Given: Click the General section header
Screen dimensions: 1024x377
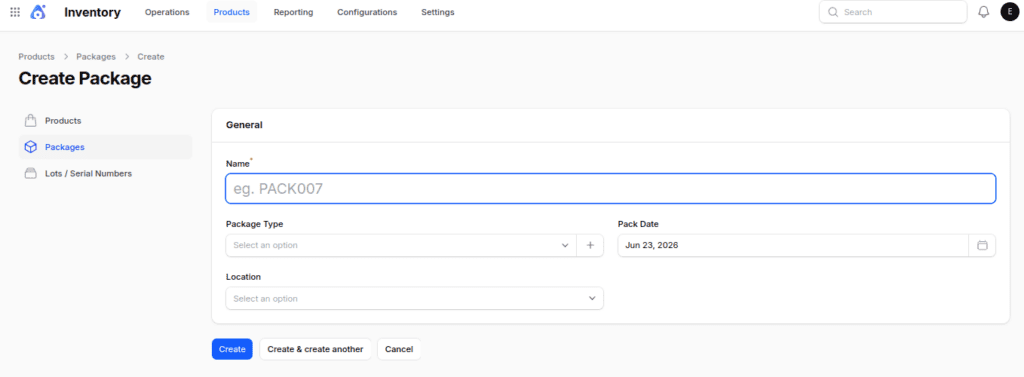Looking at the screenshot, I should (244, 125).
